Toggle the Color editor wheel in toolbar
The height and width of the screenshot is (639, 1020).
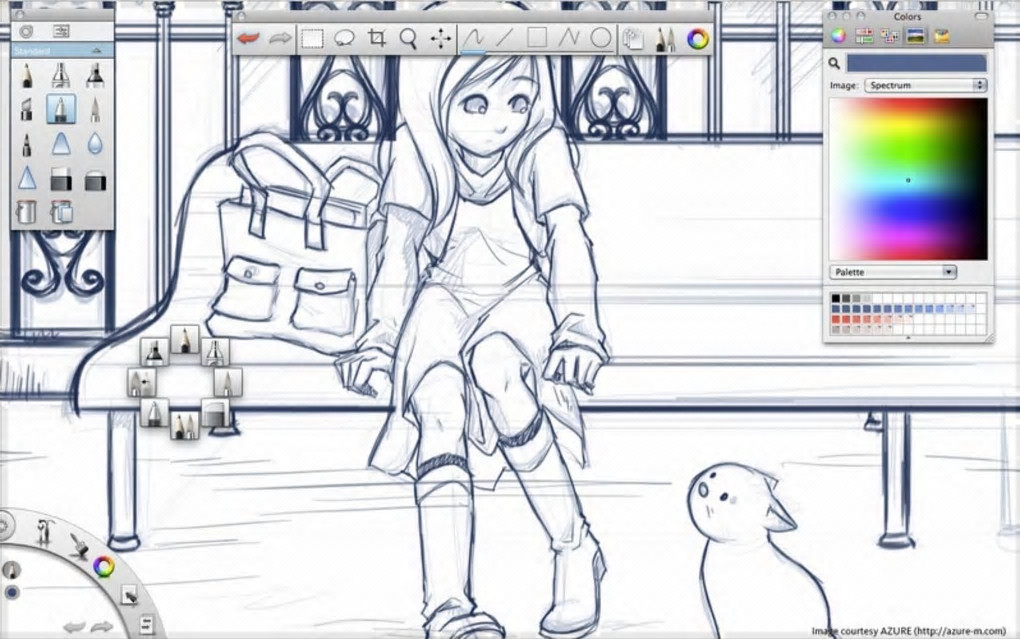coord(697,39)
